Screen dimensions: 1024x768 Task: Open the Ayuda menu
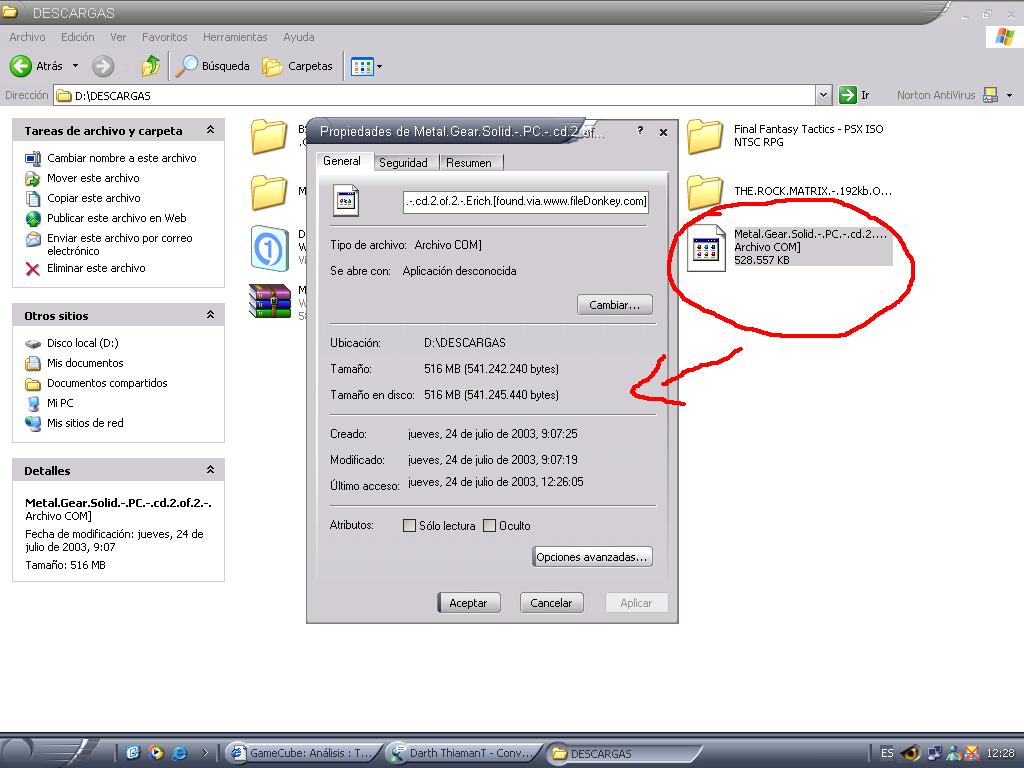(299, 37)
